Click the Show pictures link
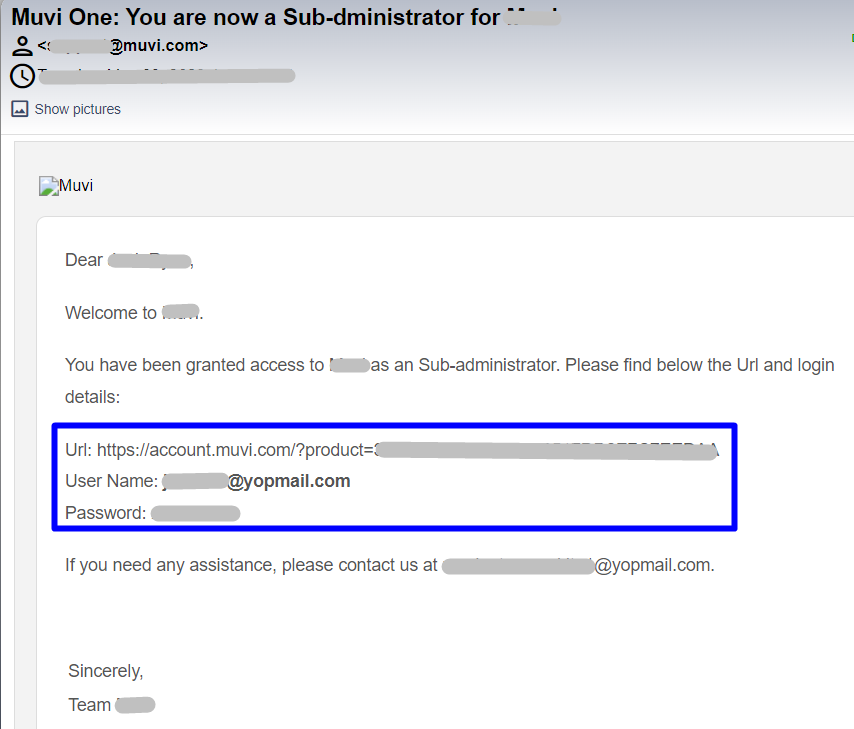854x729 pixels. click(x=77, y=109)
